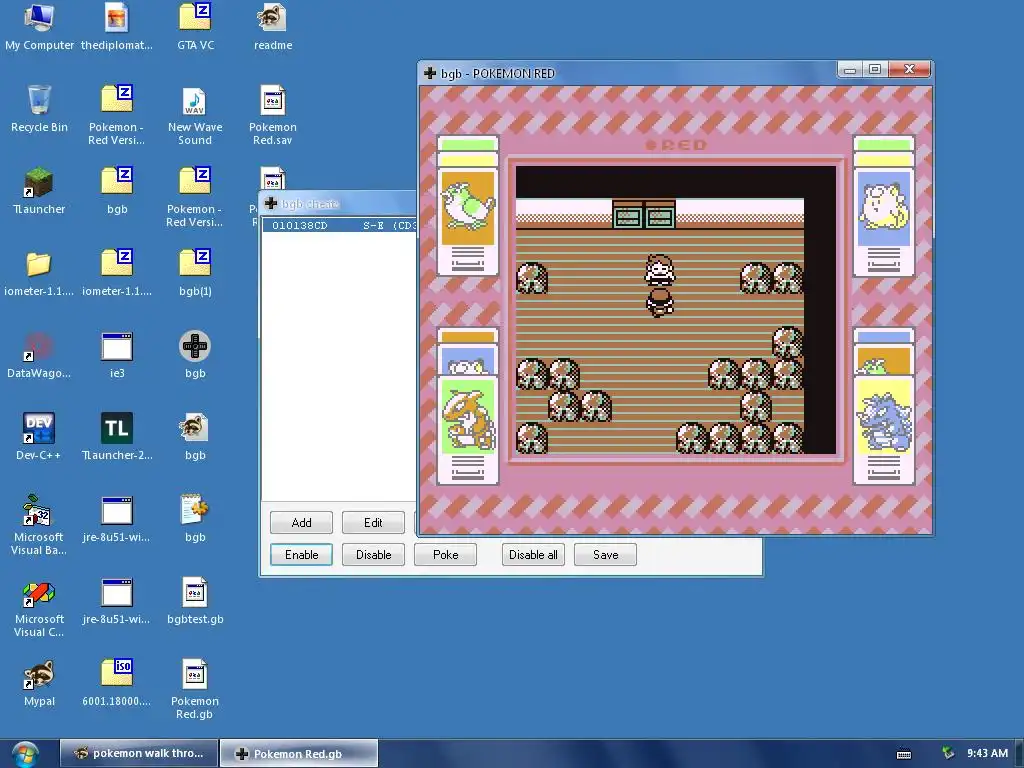This screenshot has height=768, width=1024.
Task: Click the Disable all button
Action: click(x=533, y=554)
